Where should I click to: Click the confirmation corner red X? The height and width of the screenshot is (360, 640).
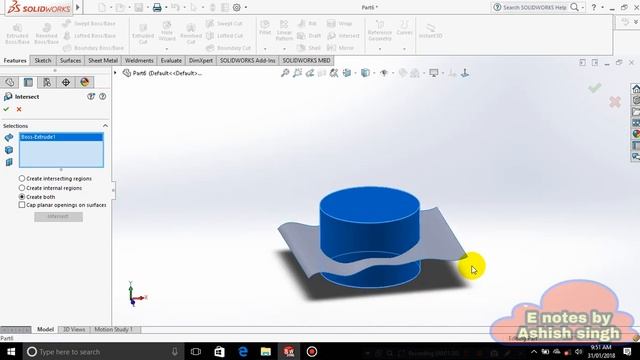pyautogui.click(x=615, y=102)
